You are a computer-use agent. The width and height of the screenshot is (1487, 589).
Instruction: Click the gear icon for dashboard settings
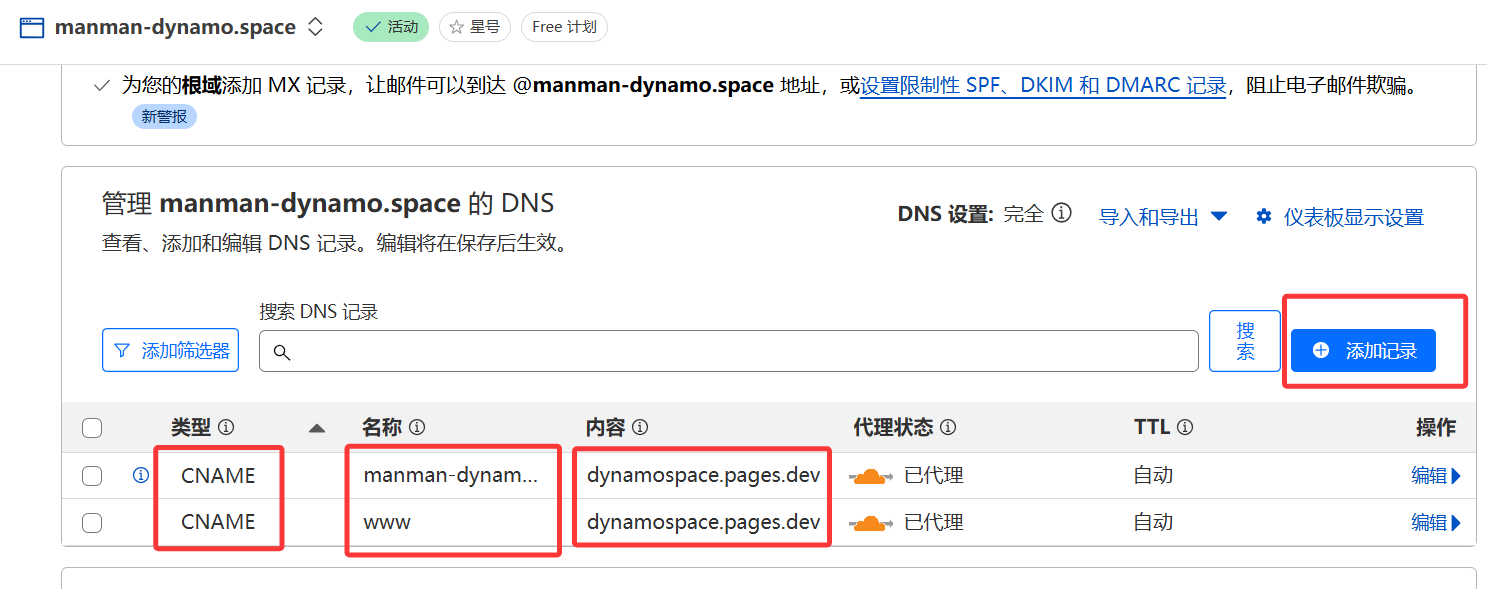pos(1264,217)
